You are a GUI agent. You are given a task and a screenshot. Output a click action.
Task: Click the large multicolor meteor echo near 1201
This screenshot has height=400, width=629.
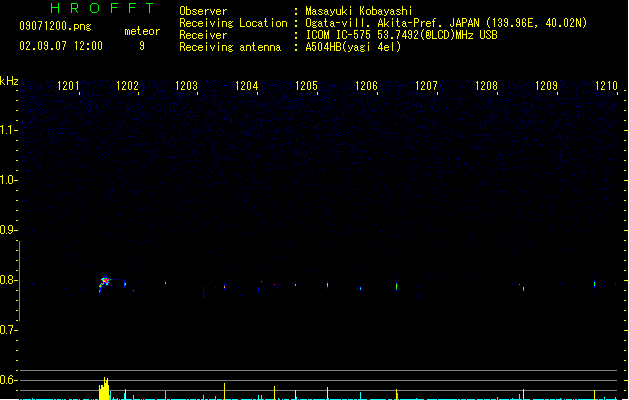pyautogui.click(x=104, y=284)
